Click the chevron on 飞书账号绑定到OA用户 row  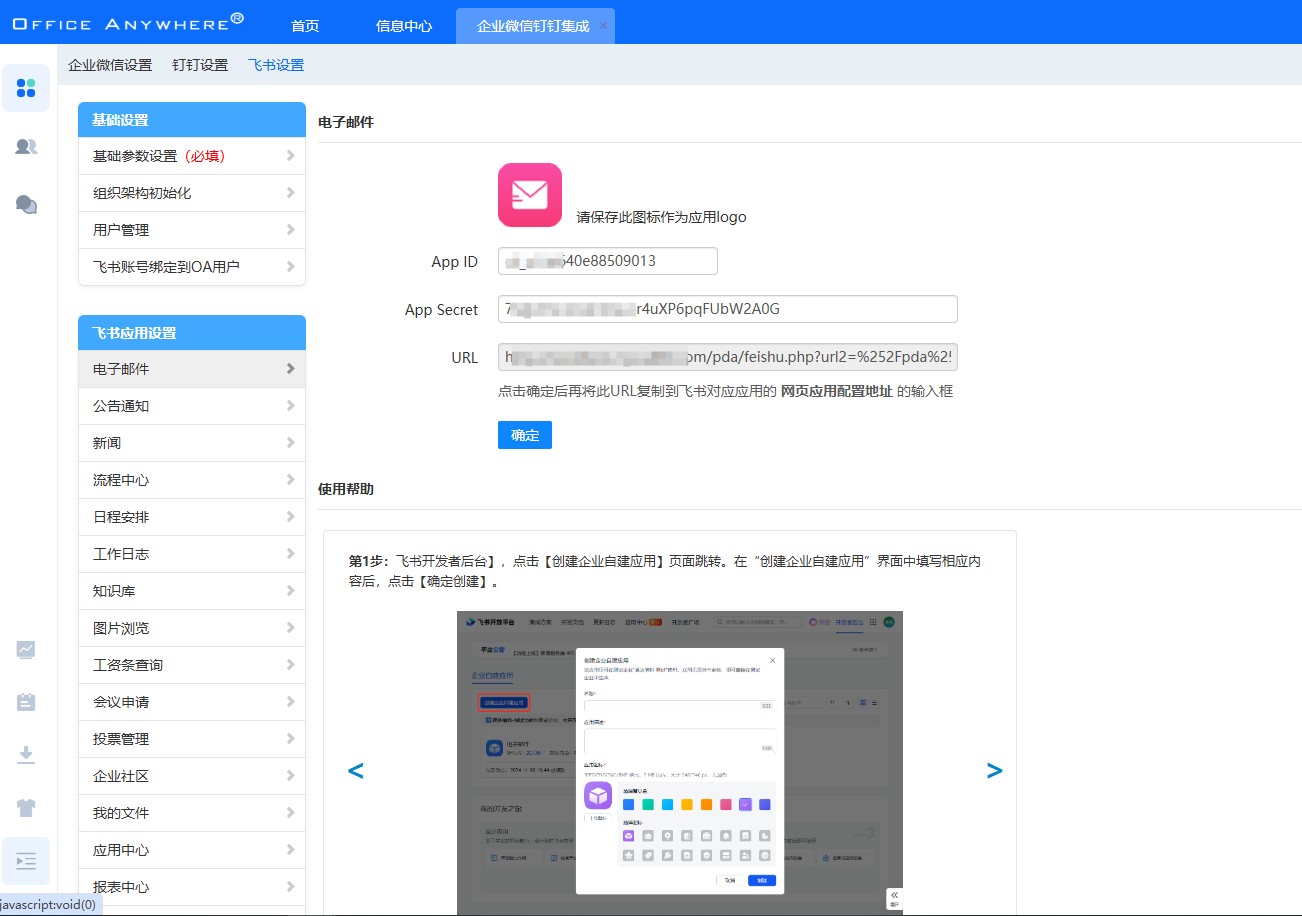tap(290, 267)
